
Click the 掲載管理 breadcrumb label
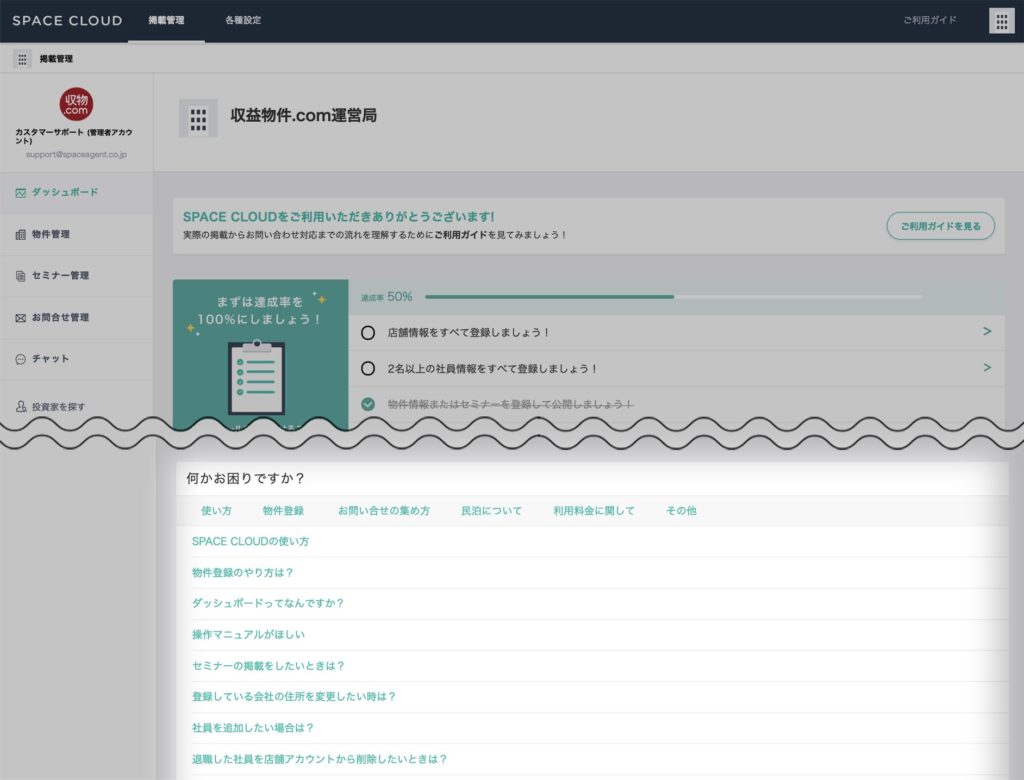pos(56,59)
